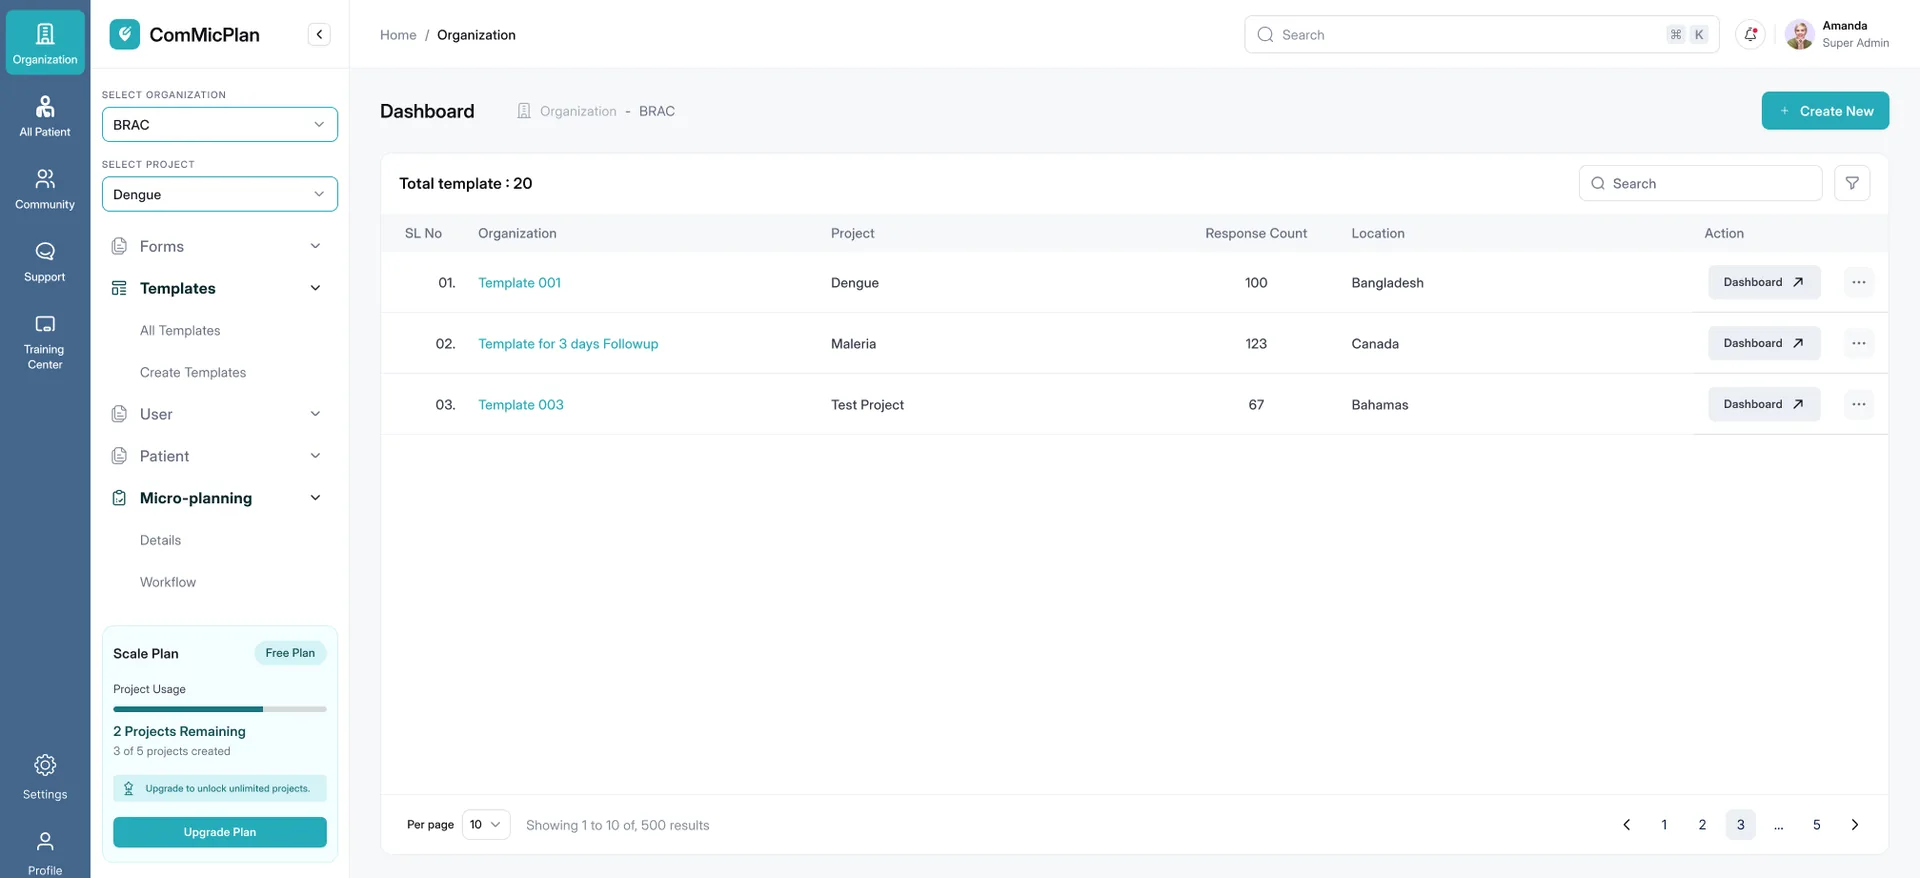Screen dimensions: 1920x878
Task: Expand the User menu section
Action: coord(218,414)
